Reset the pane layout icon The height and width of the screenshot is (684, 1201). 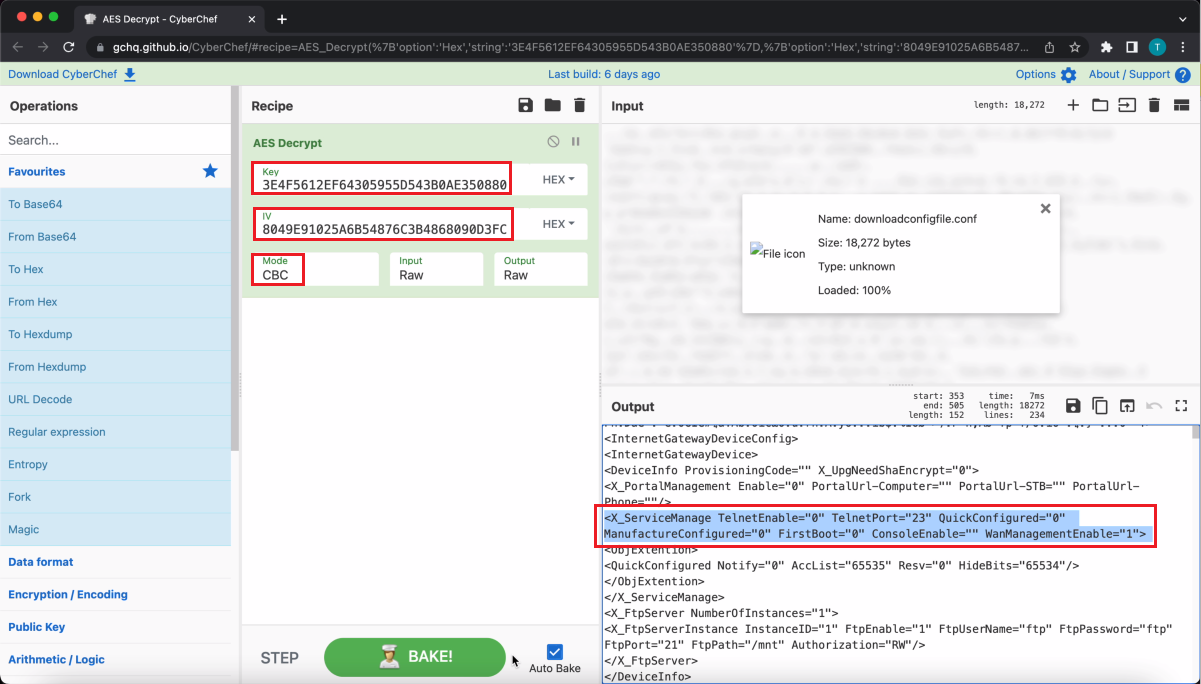click(1181, 105)
